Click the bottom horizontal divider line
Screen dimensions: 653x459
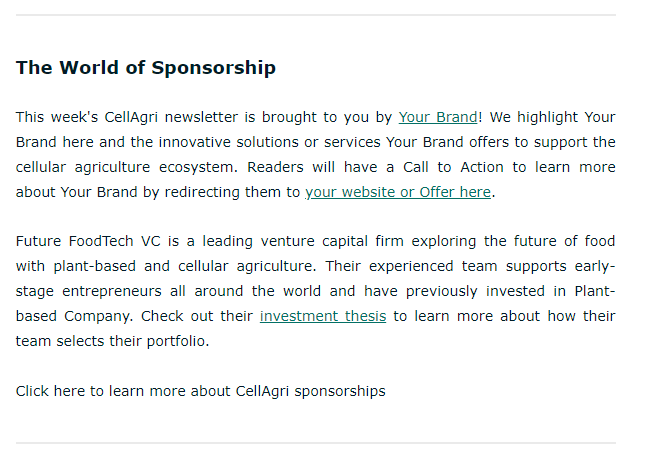pyautogui.click(x=316, y=443)
